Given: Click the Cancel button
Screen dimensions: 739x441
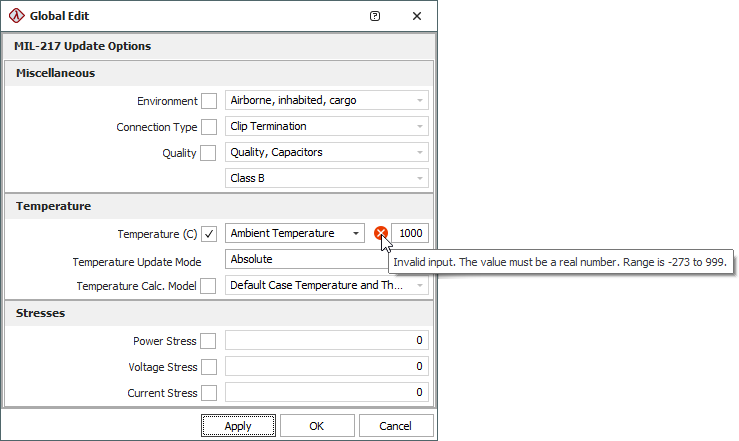Looking at the screenshot, I should click(x=396, y=426).
